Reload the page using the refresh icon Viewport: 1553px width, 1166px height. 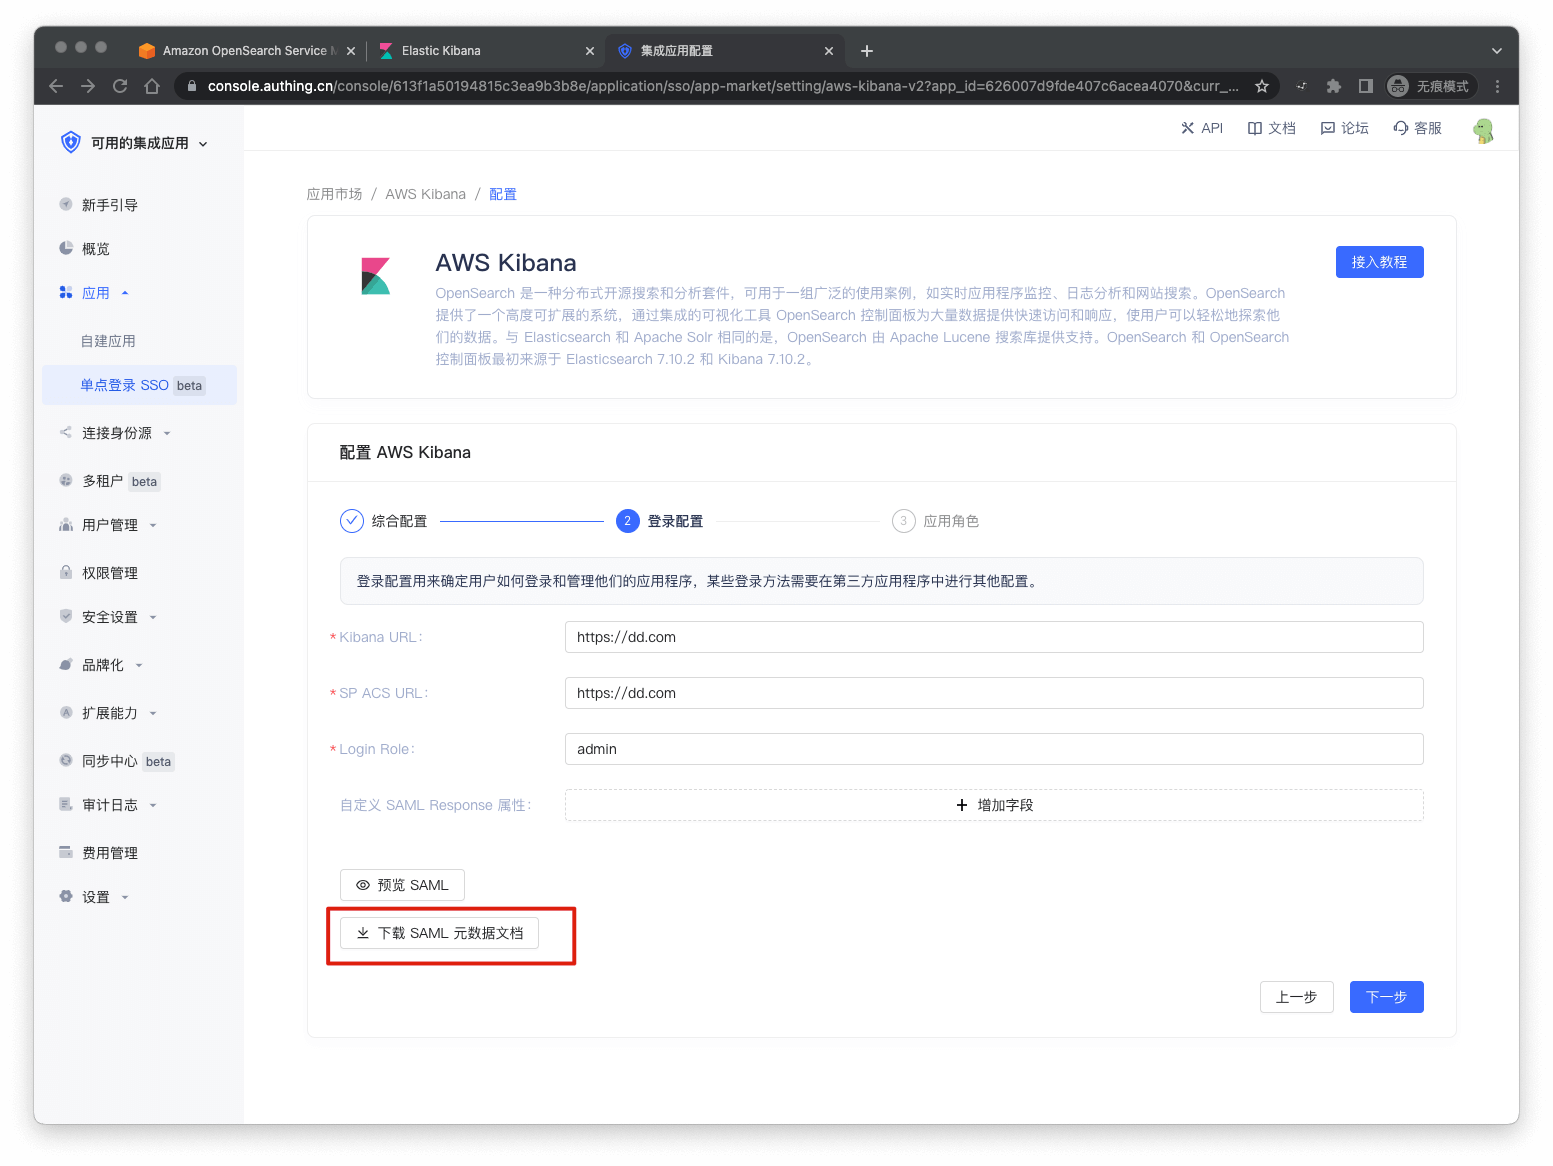point(120,86)
